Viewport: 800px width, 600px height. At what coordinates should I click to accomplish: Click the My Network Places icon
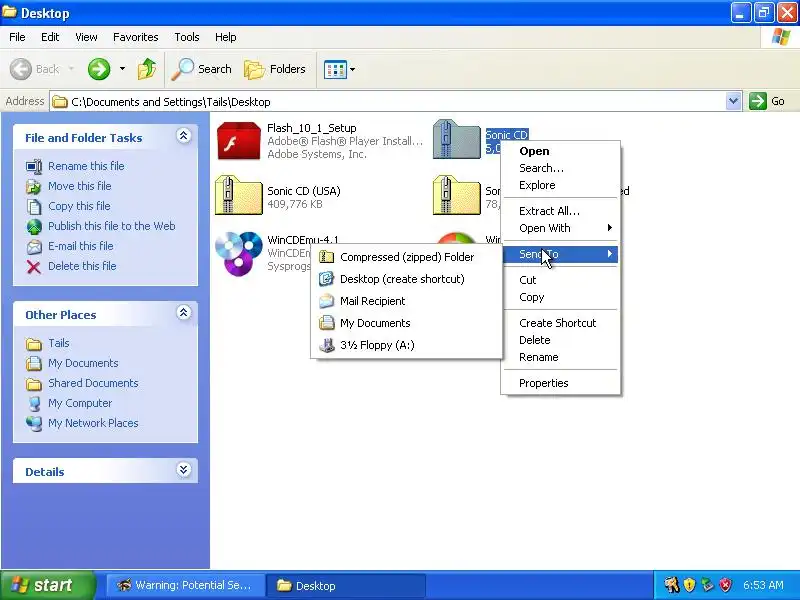coord(34,423)
